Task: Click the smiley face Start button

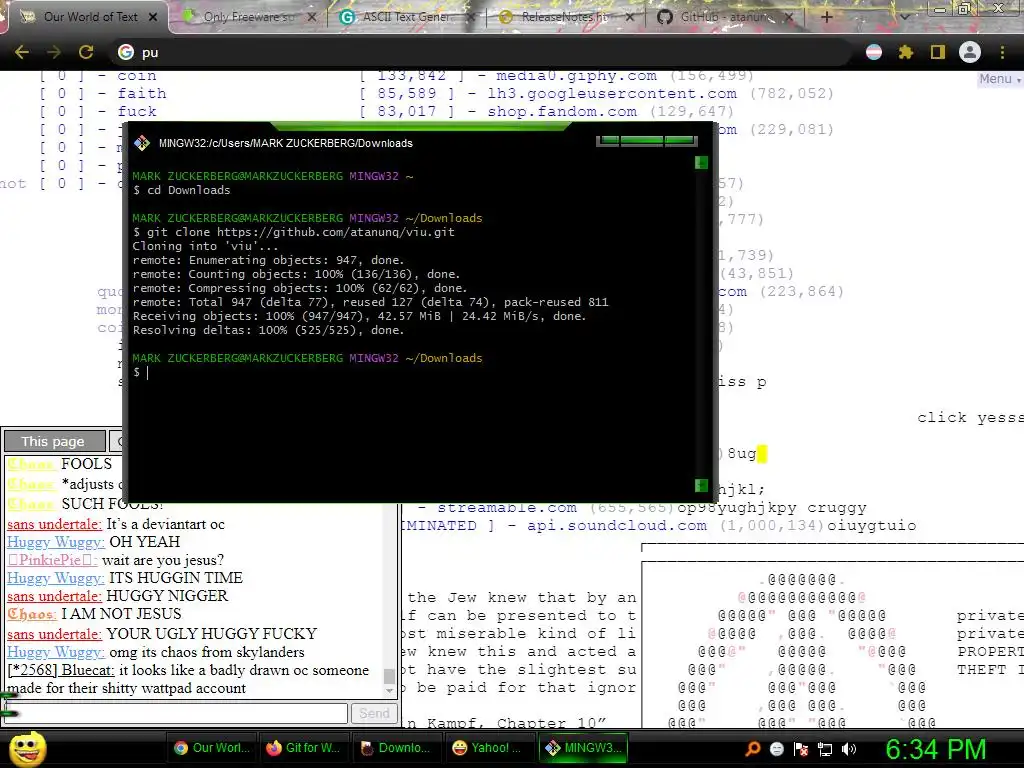Action: point(27,748)
